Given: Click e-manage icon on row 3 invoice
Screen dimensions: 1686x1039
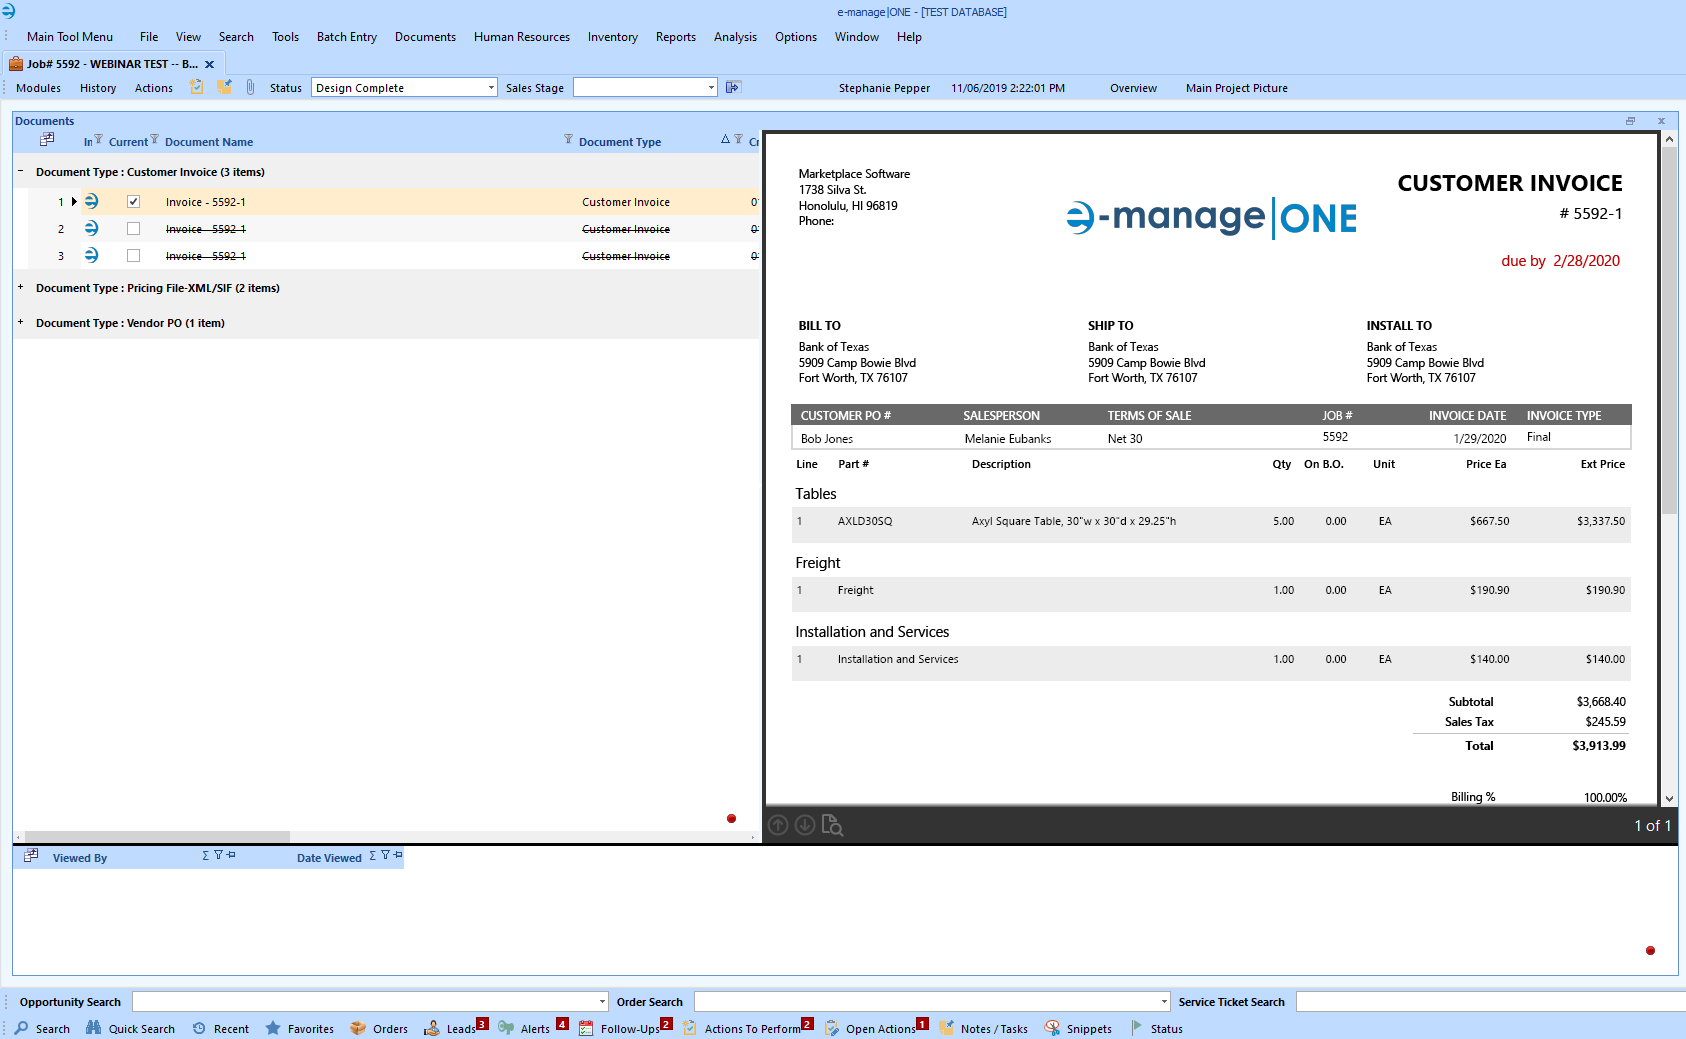Looking at the screenshot, I should [91, 255].
